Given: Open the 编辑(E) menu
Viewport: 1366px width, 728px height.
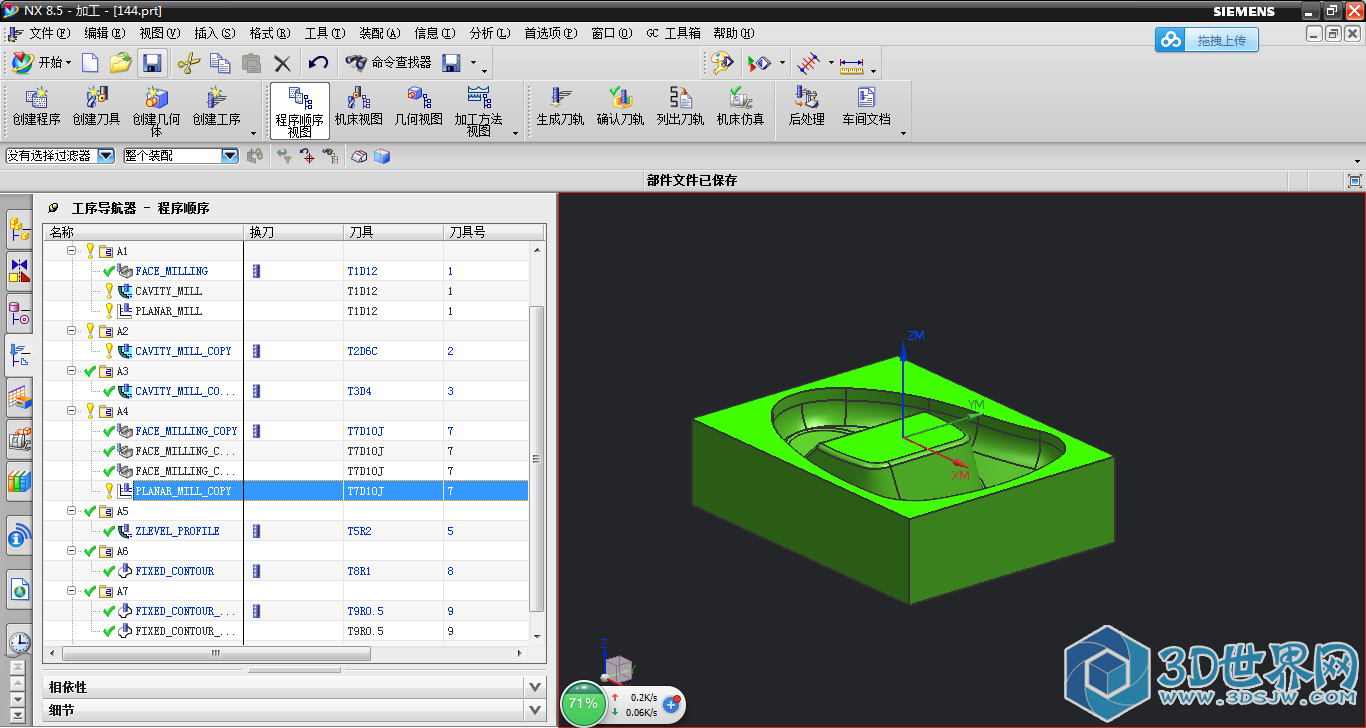Looking at the screenshot, I should 104,33.
